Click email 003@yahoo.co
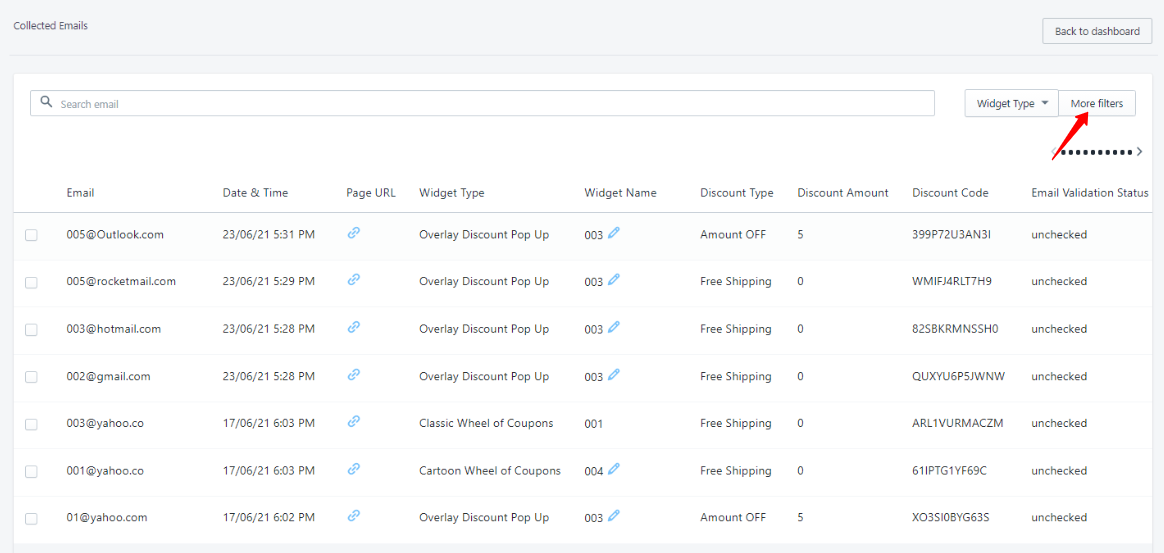 tap(105, 423)
